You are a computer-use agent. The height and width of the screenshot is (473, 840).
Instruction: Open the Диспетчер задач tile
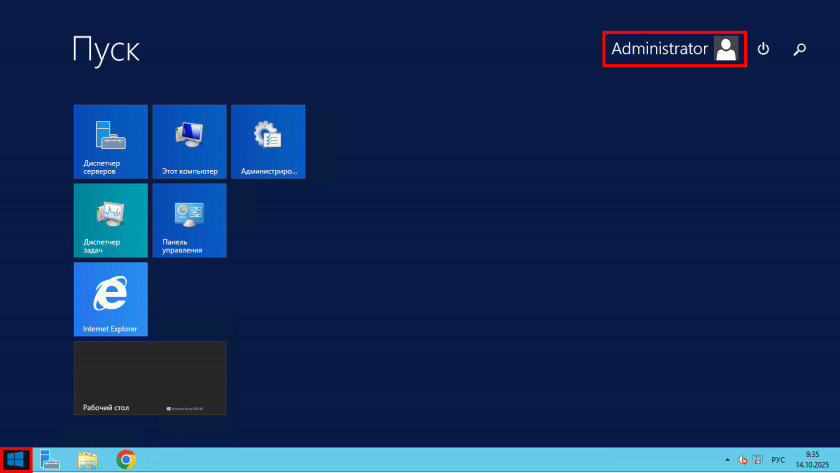[x=110, y=220]
